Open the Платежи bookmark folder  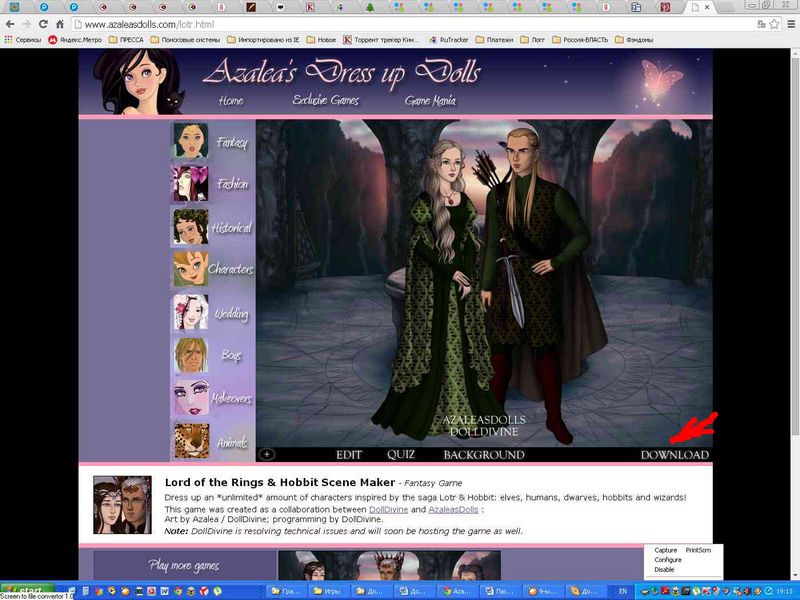[x=494, y=39]
